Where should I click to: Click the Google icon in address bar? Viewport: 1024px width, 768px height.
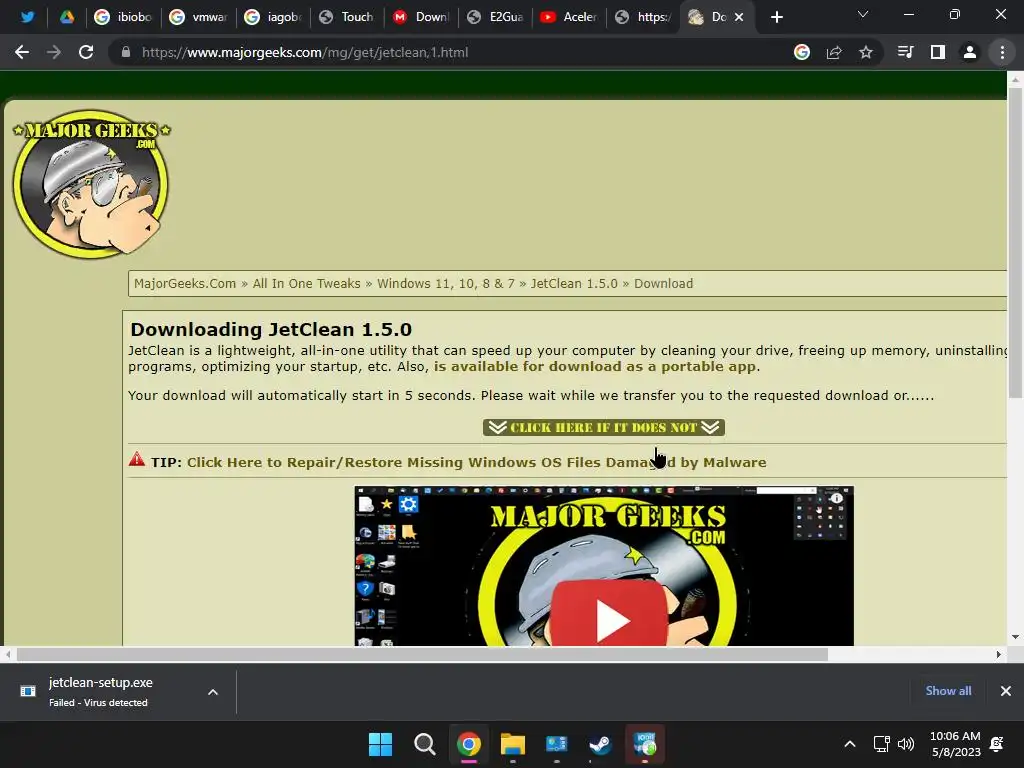[x=802, y=52]
